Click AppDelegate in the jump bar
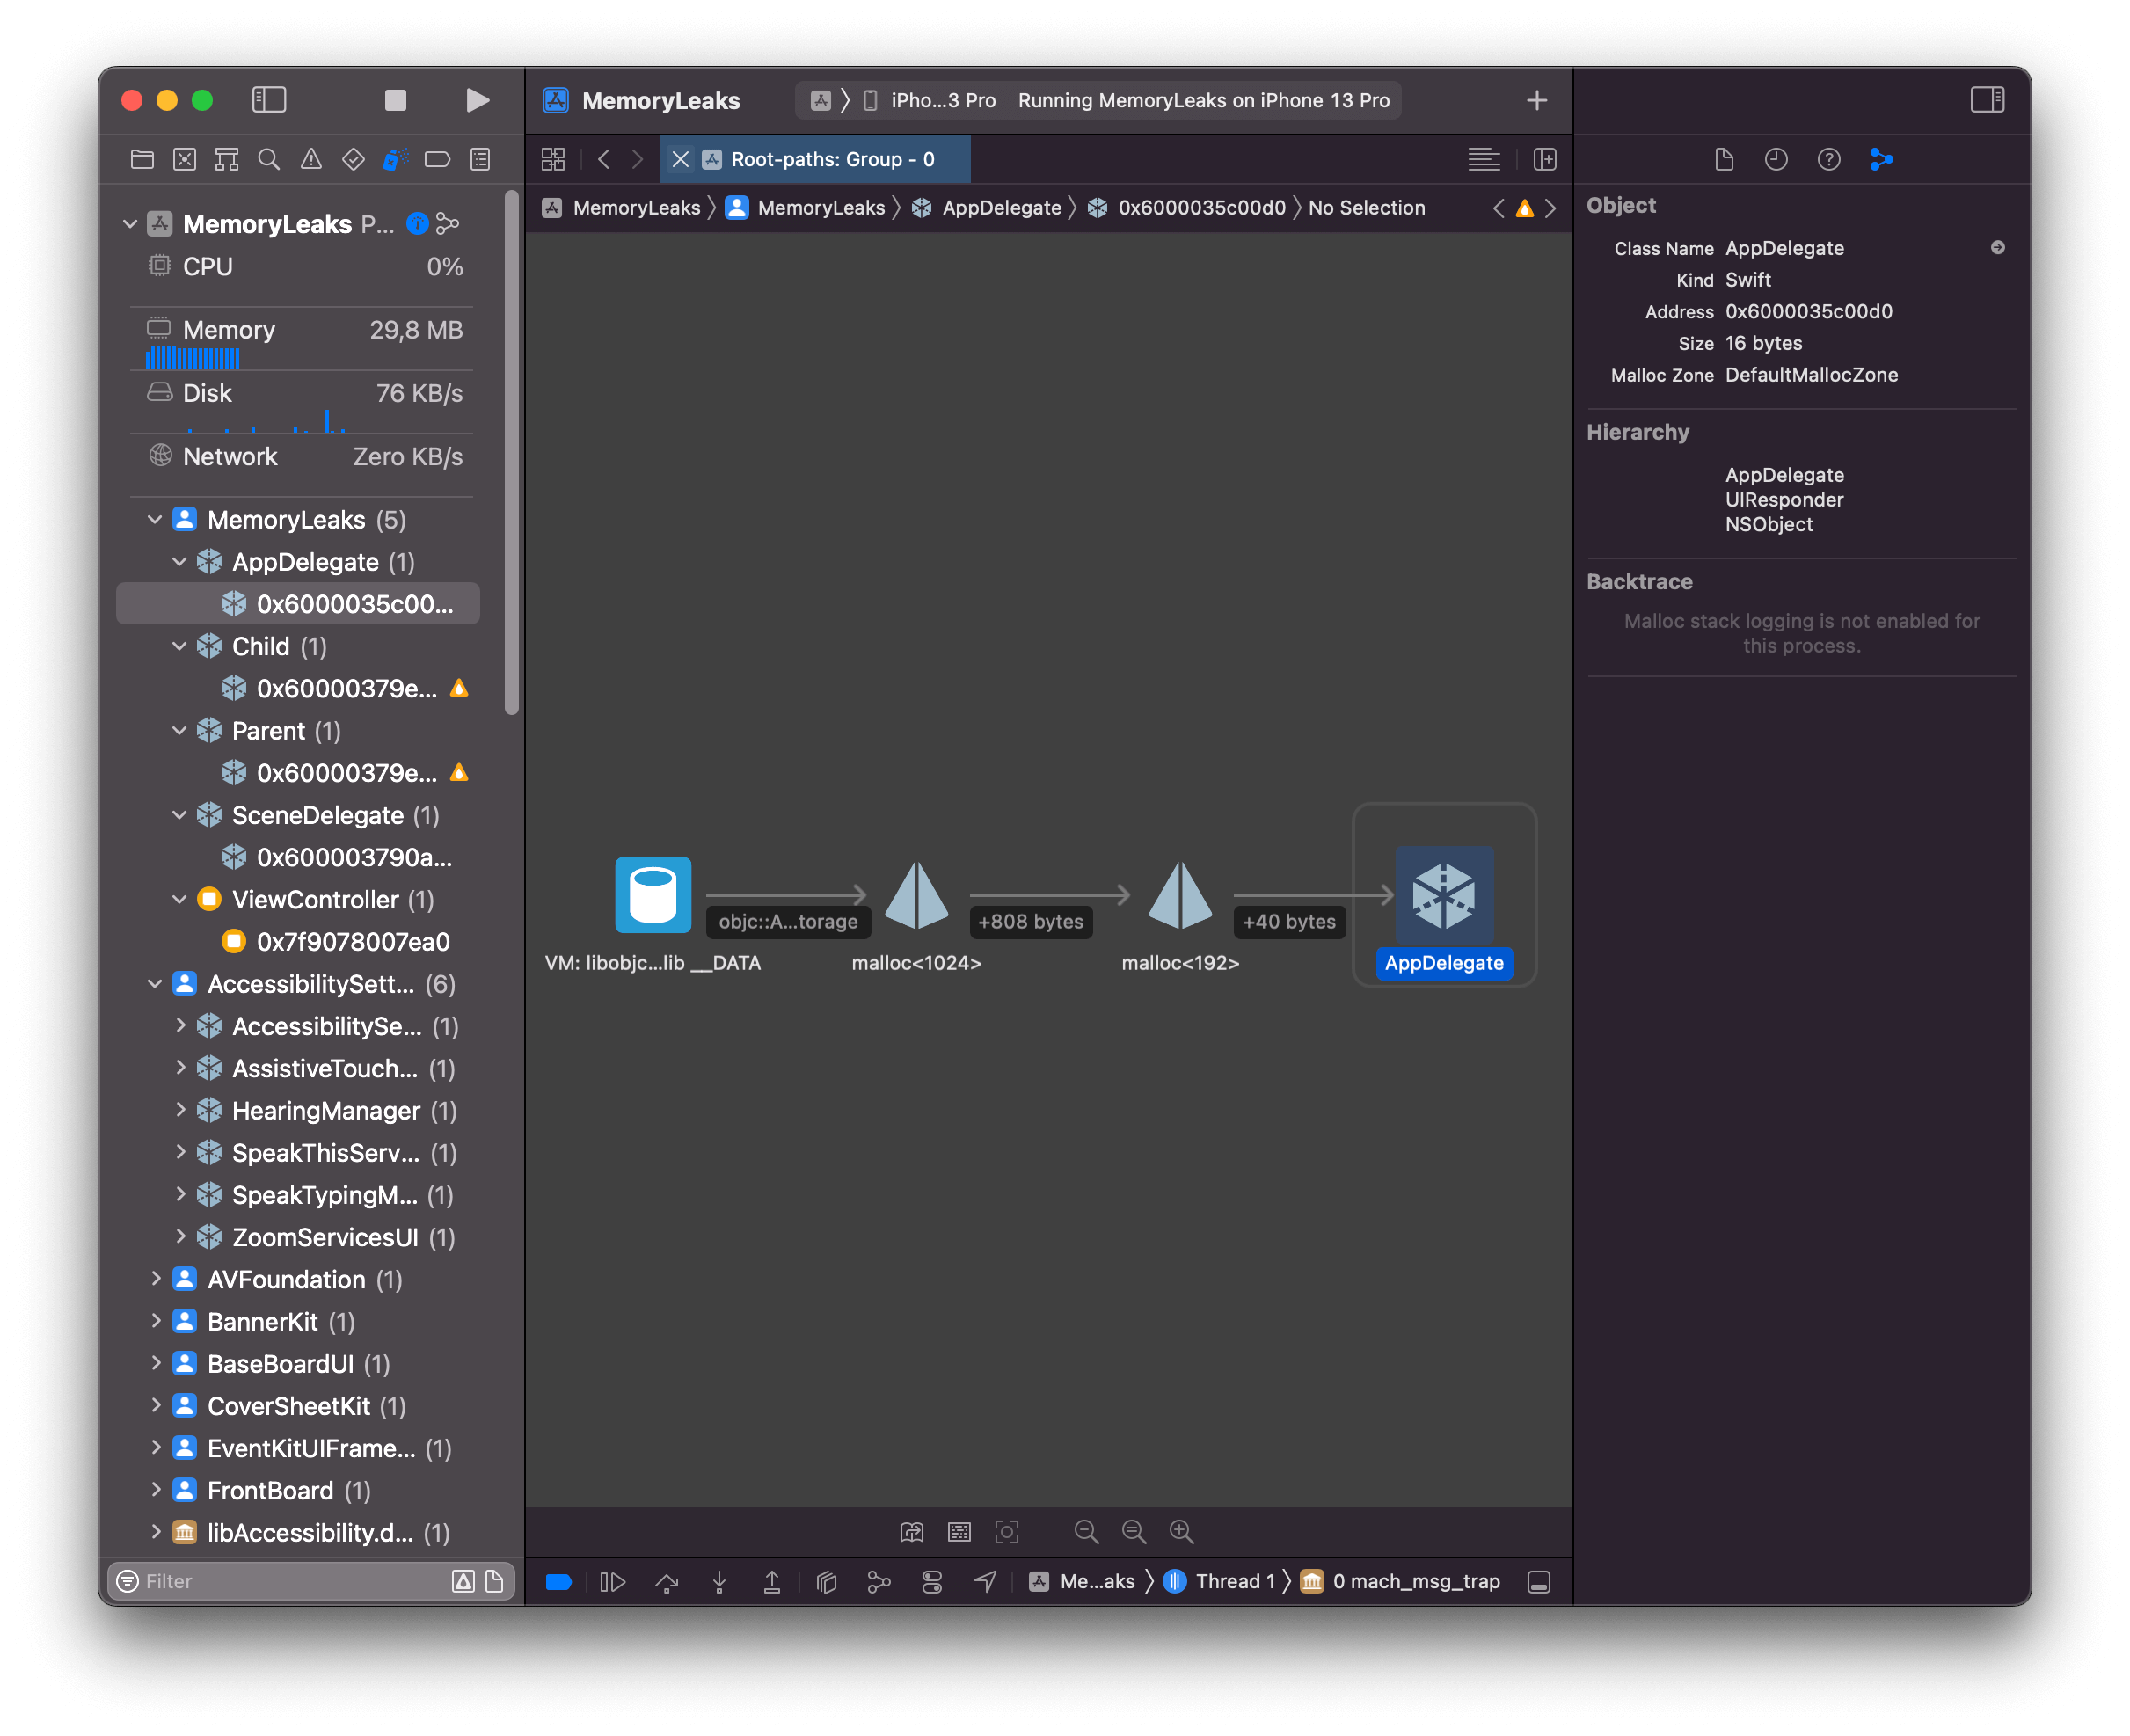This screenshot has height=1736, width=2130. [1001, 208]
